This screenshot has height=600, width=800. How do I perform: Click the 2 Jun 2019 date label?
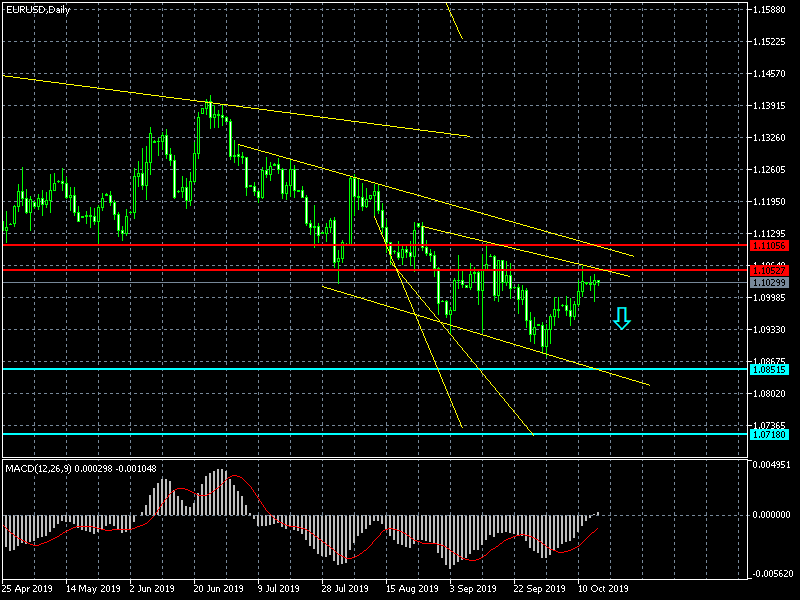pos(152,589)
